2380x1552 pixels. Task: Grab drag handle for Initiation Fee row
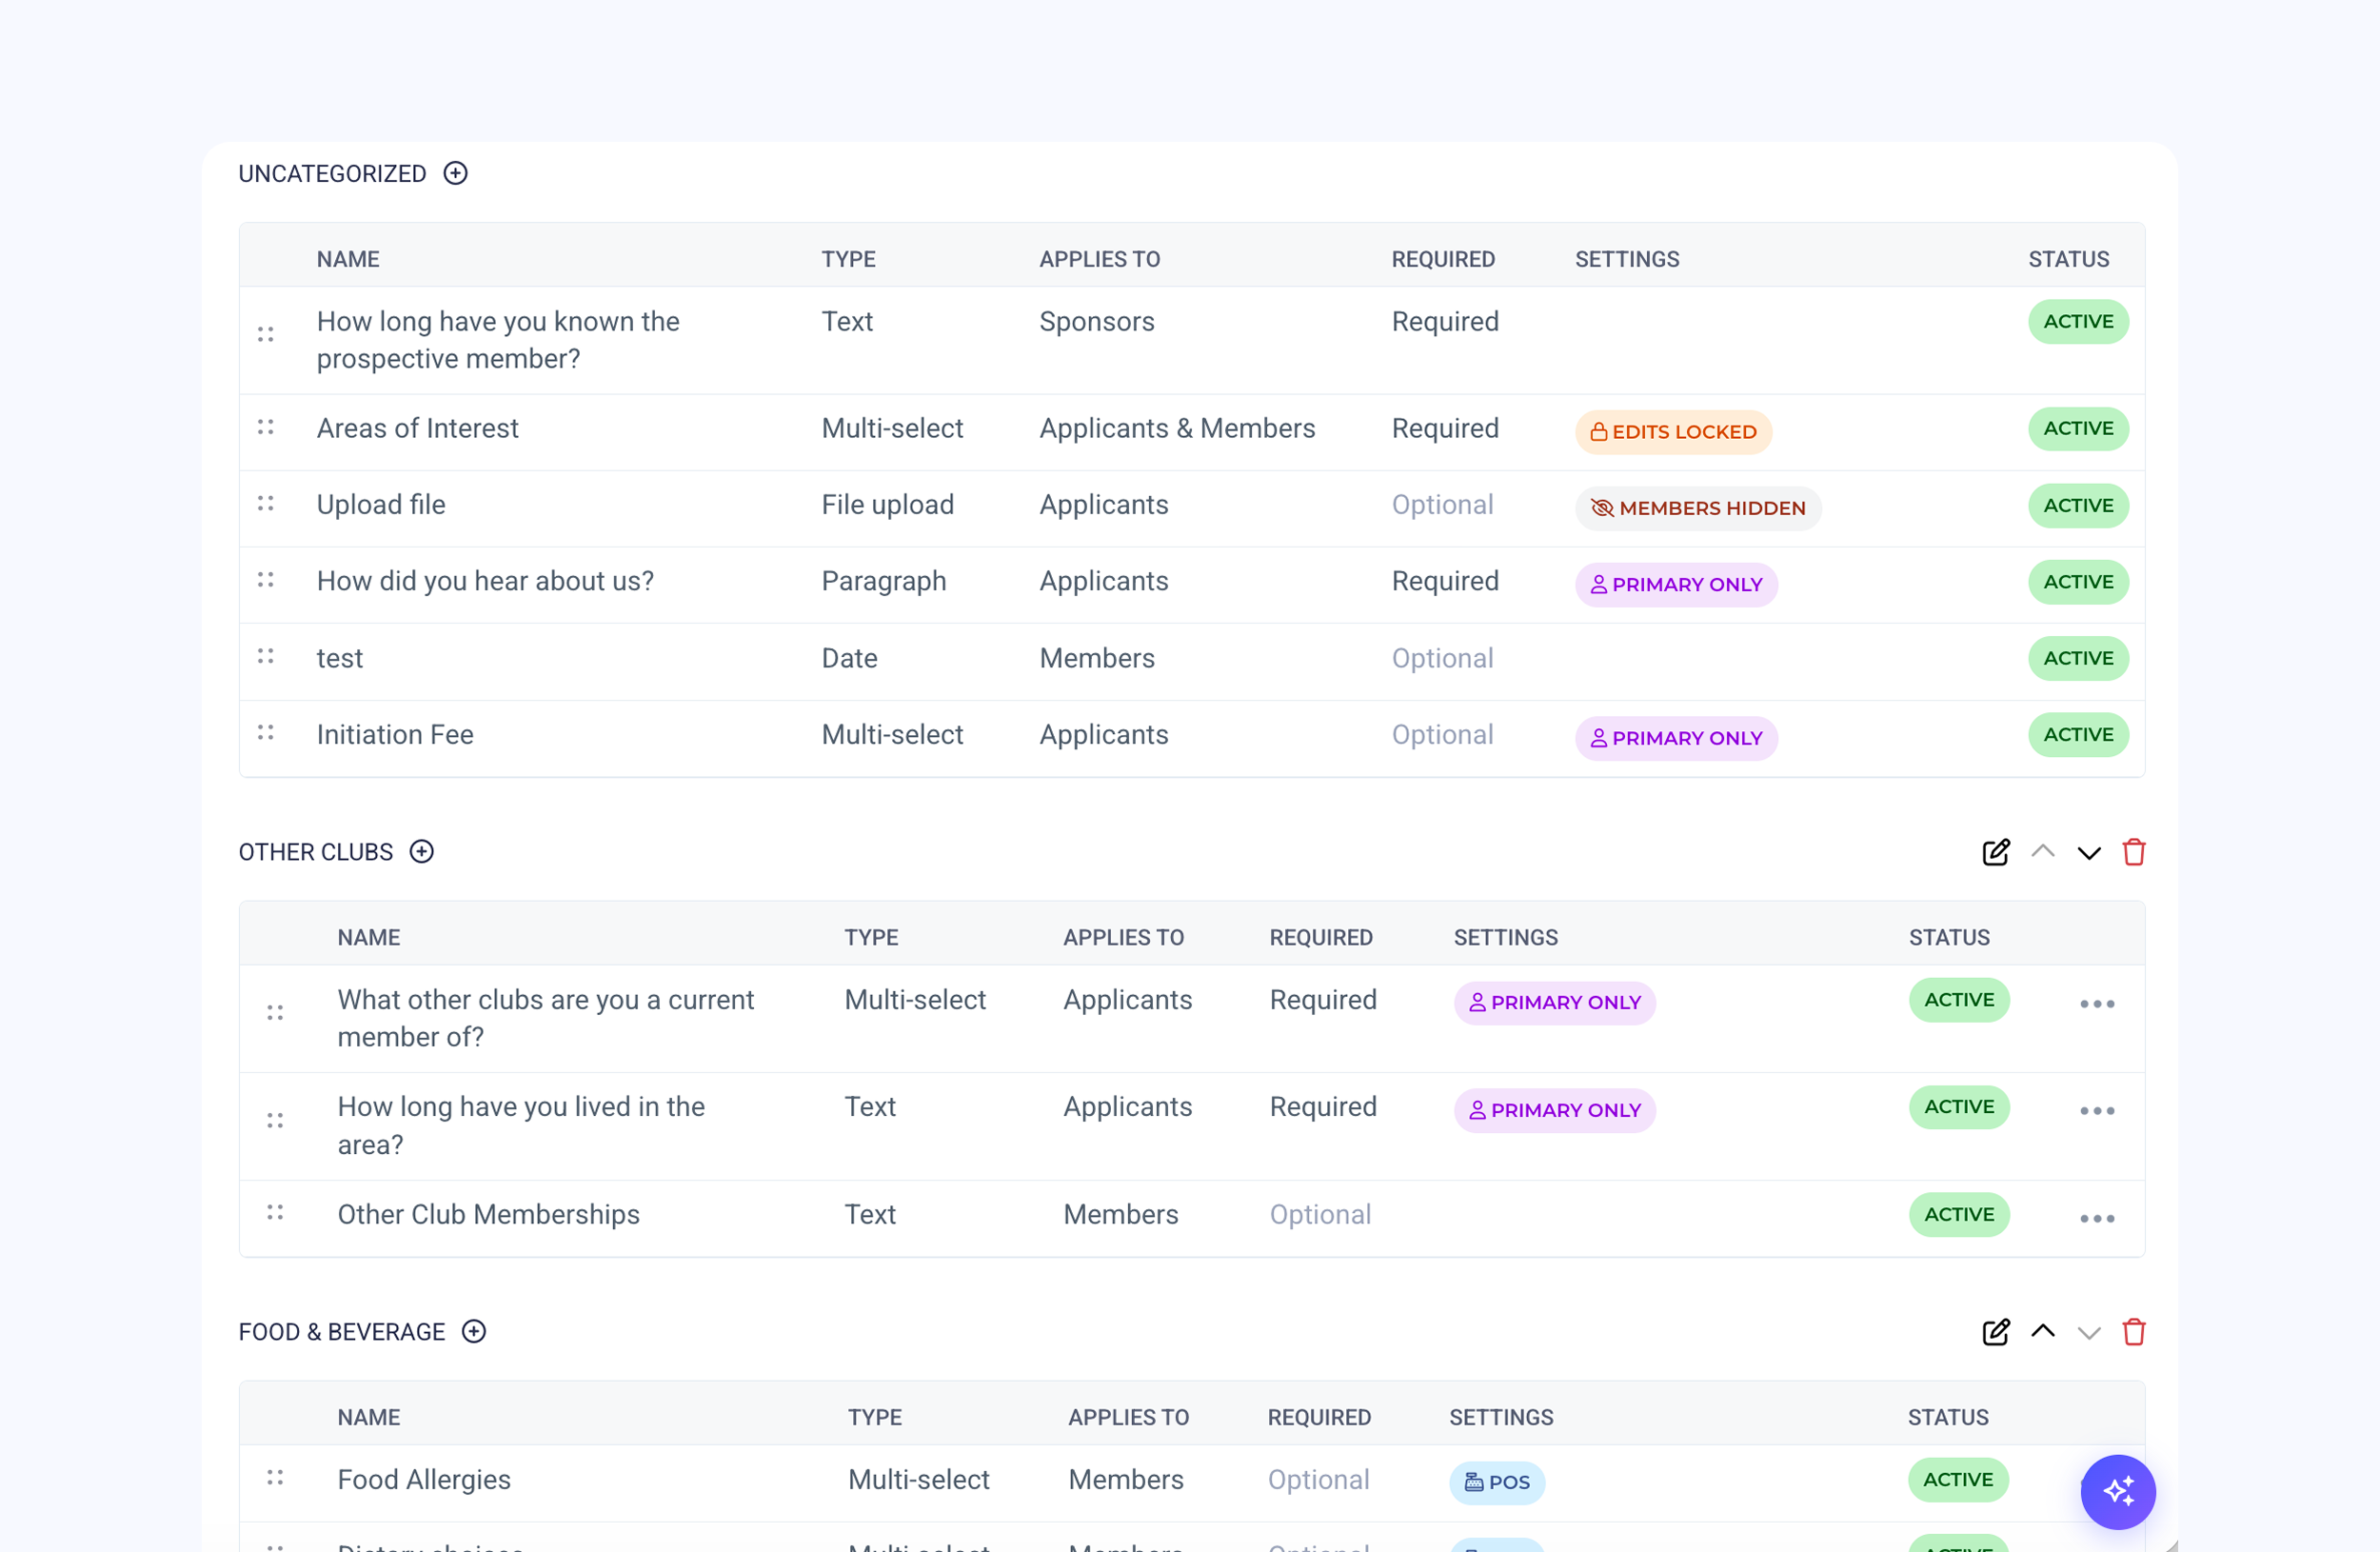[265, 732]
